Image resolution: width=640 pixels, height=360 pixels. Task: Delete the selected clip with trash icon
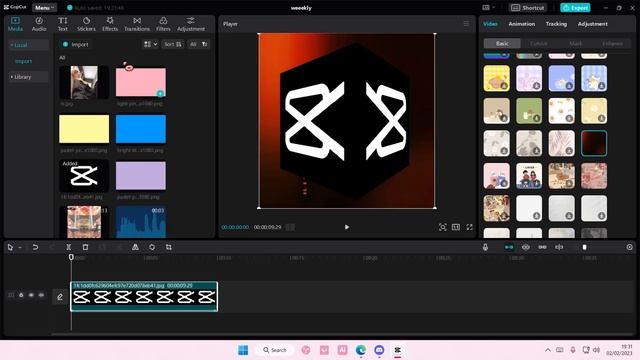(85, 247)
